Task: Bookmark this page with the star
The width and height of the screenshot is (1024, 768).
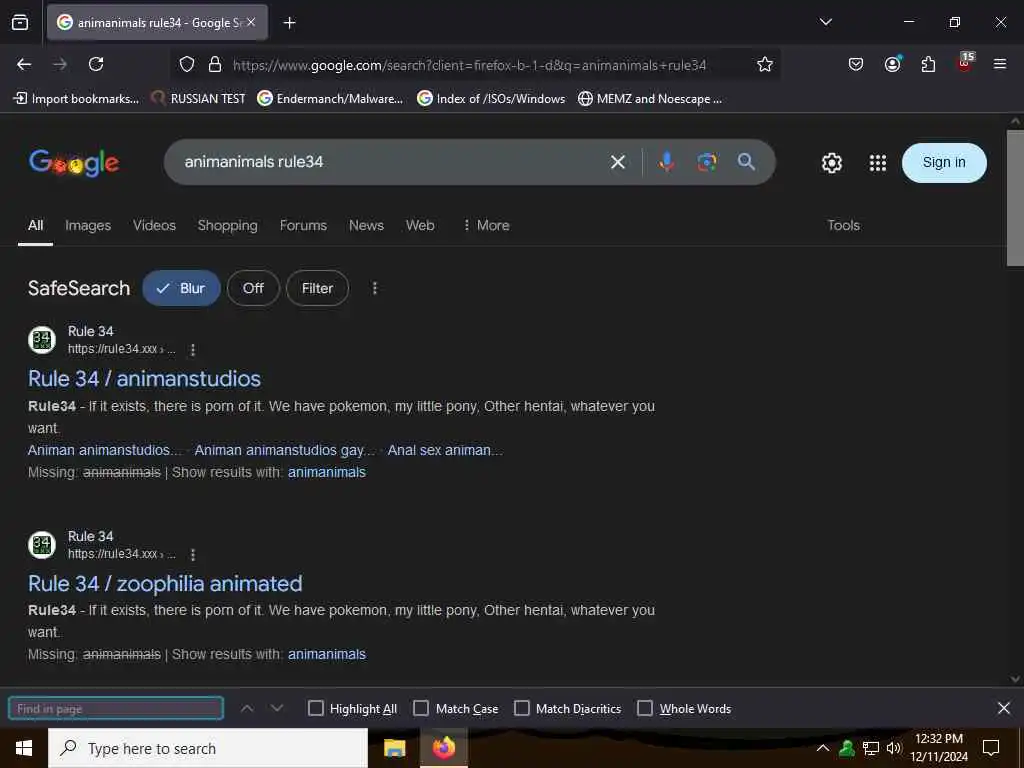Action: tap(765, 64)
